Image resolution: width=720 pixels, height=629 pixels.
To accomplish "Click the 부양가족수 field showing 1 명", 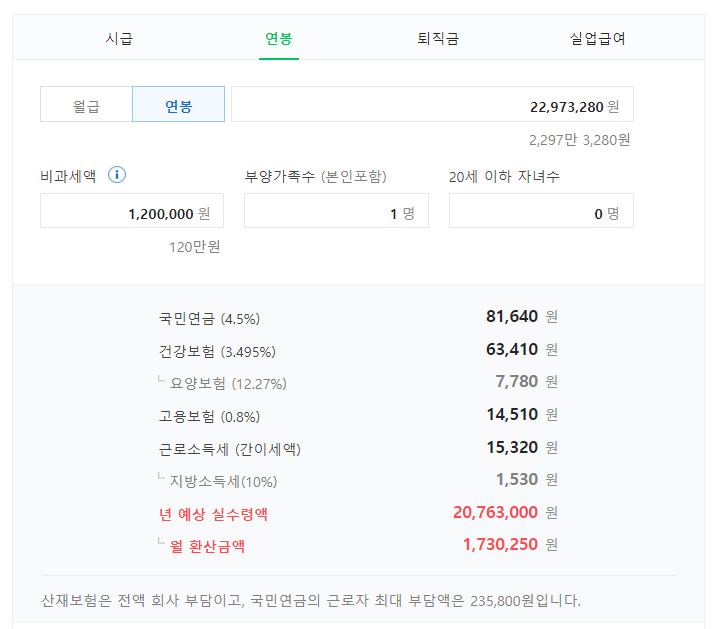I will 336,211.
